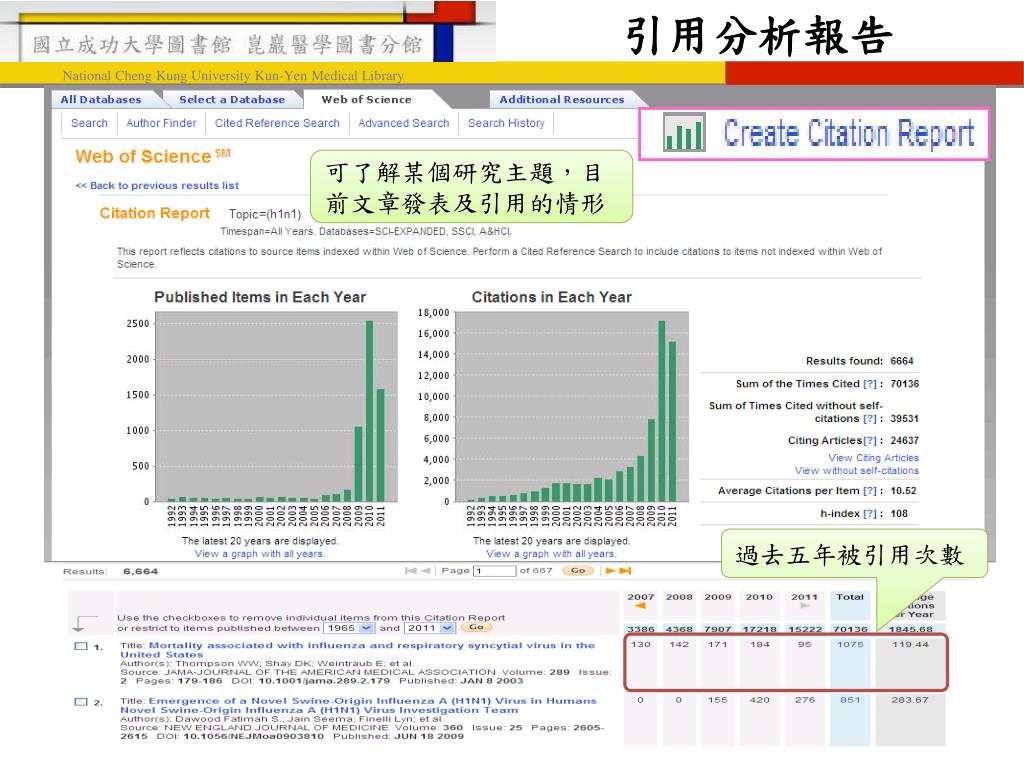Open Cited Reference Search sub-tab
The width and height of the screenshot is (1024, 768).
pyautogui.click(x=278, y=123)
